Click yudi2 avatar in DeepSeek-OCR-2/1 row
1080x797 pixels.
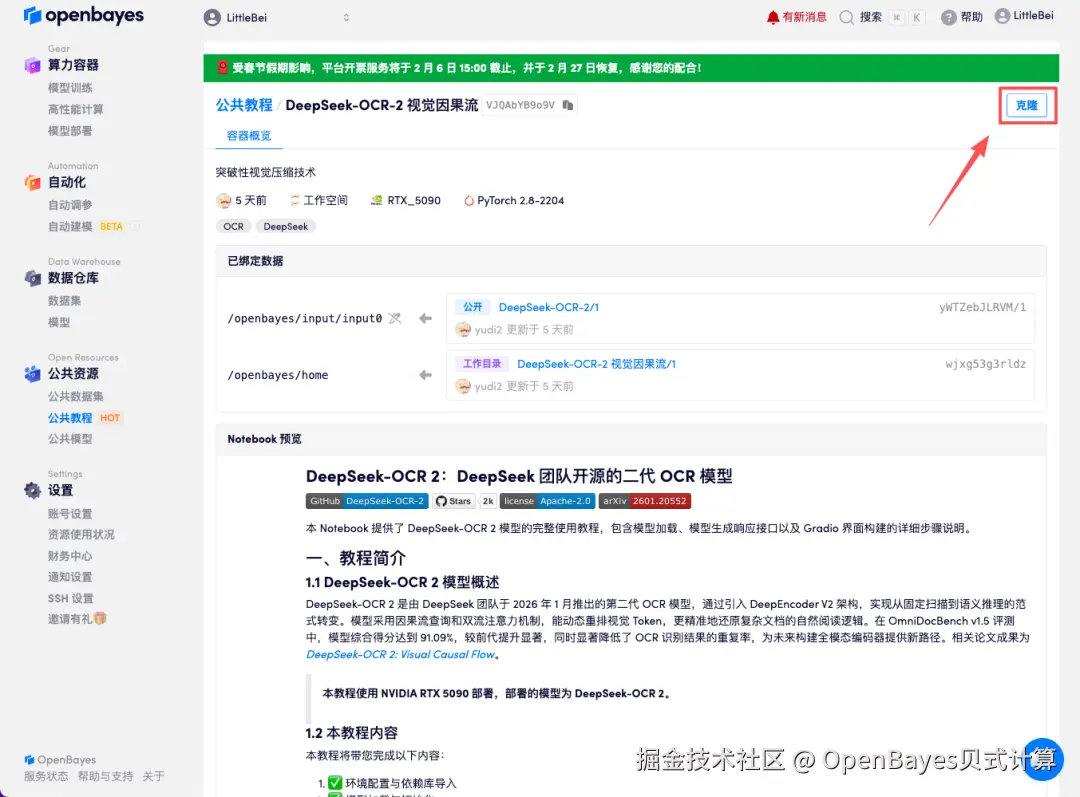coord(464,330)
